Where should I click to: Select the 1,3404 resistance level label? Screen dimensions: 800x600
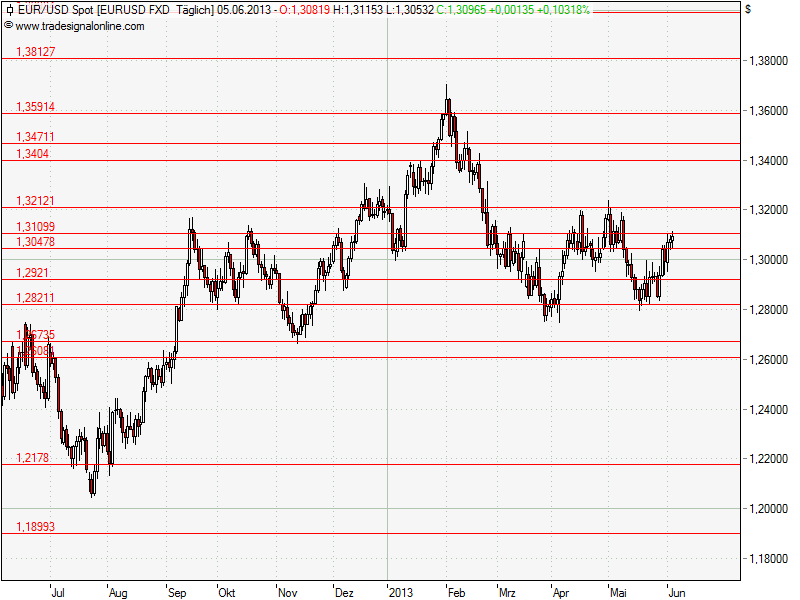33,153
